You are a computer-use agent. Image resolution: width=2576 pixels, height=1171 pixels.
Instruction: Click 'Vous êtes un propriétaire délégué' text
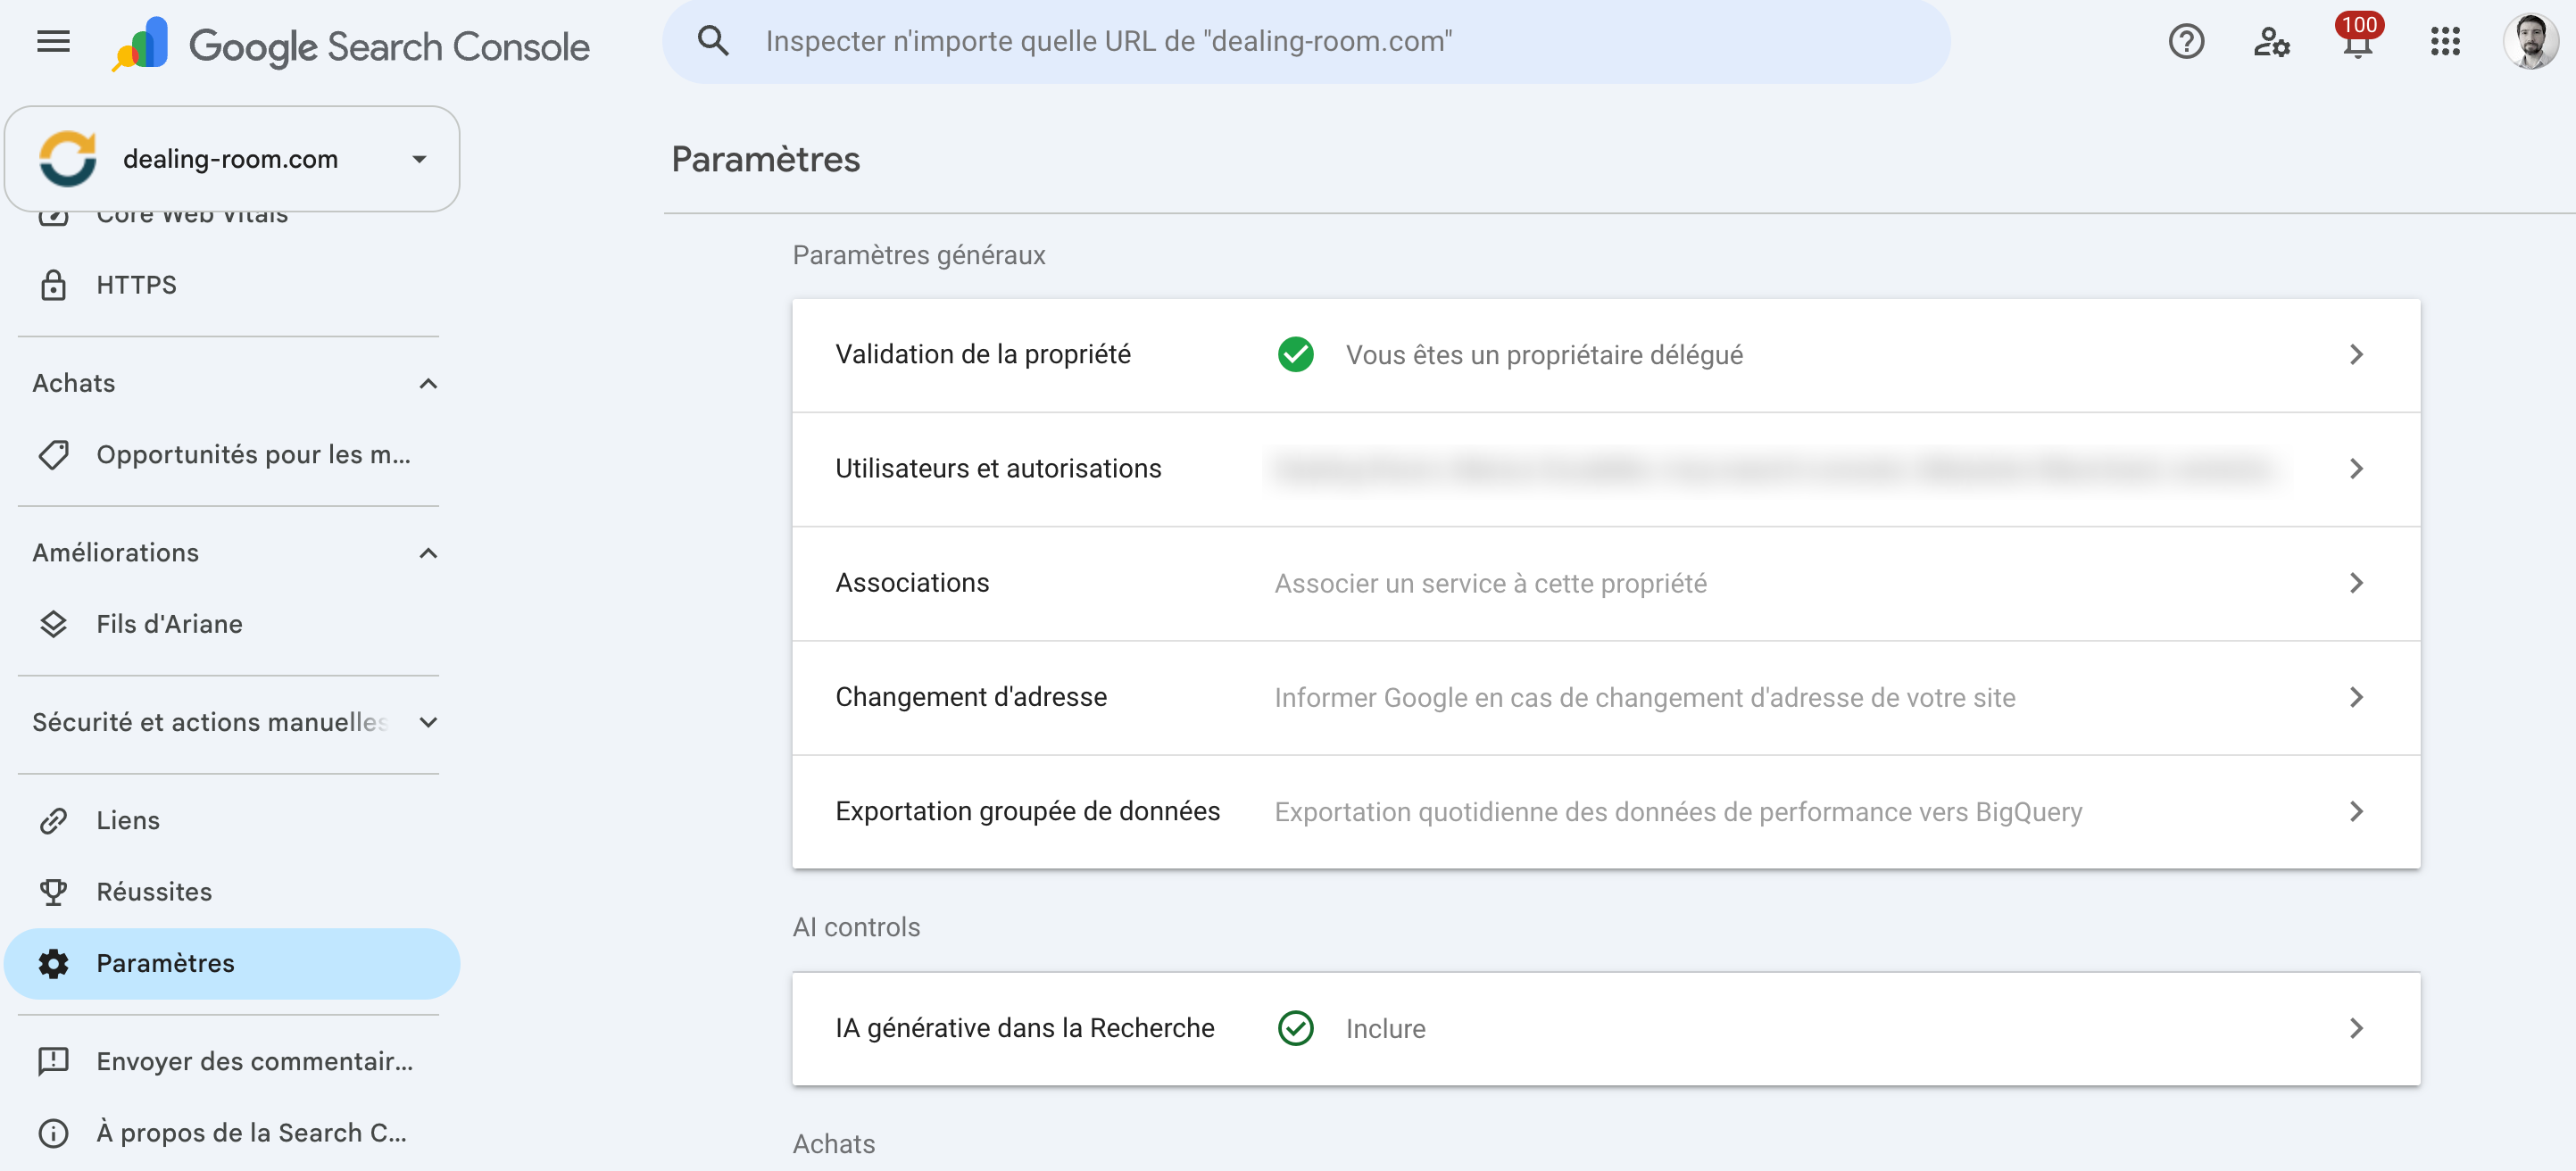[x=1544, y=355]
